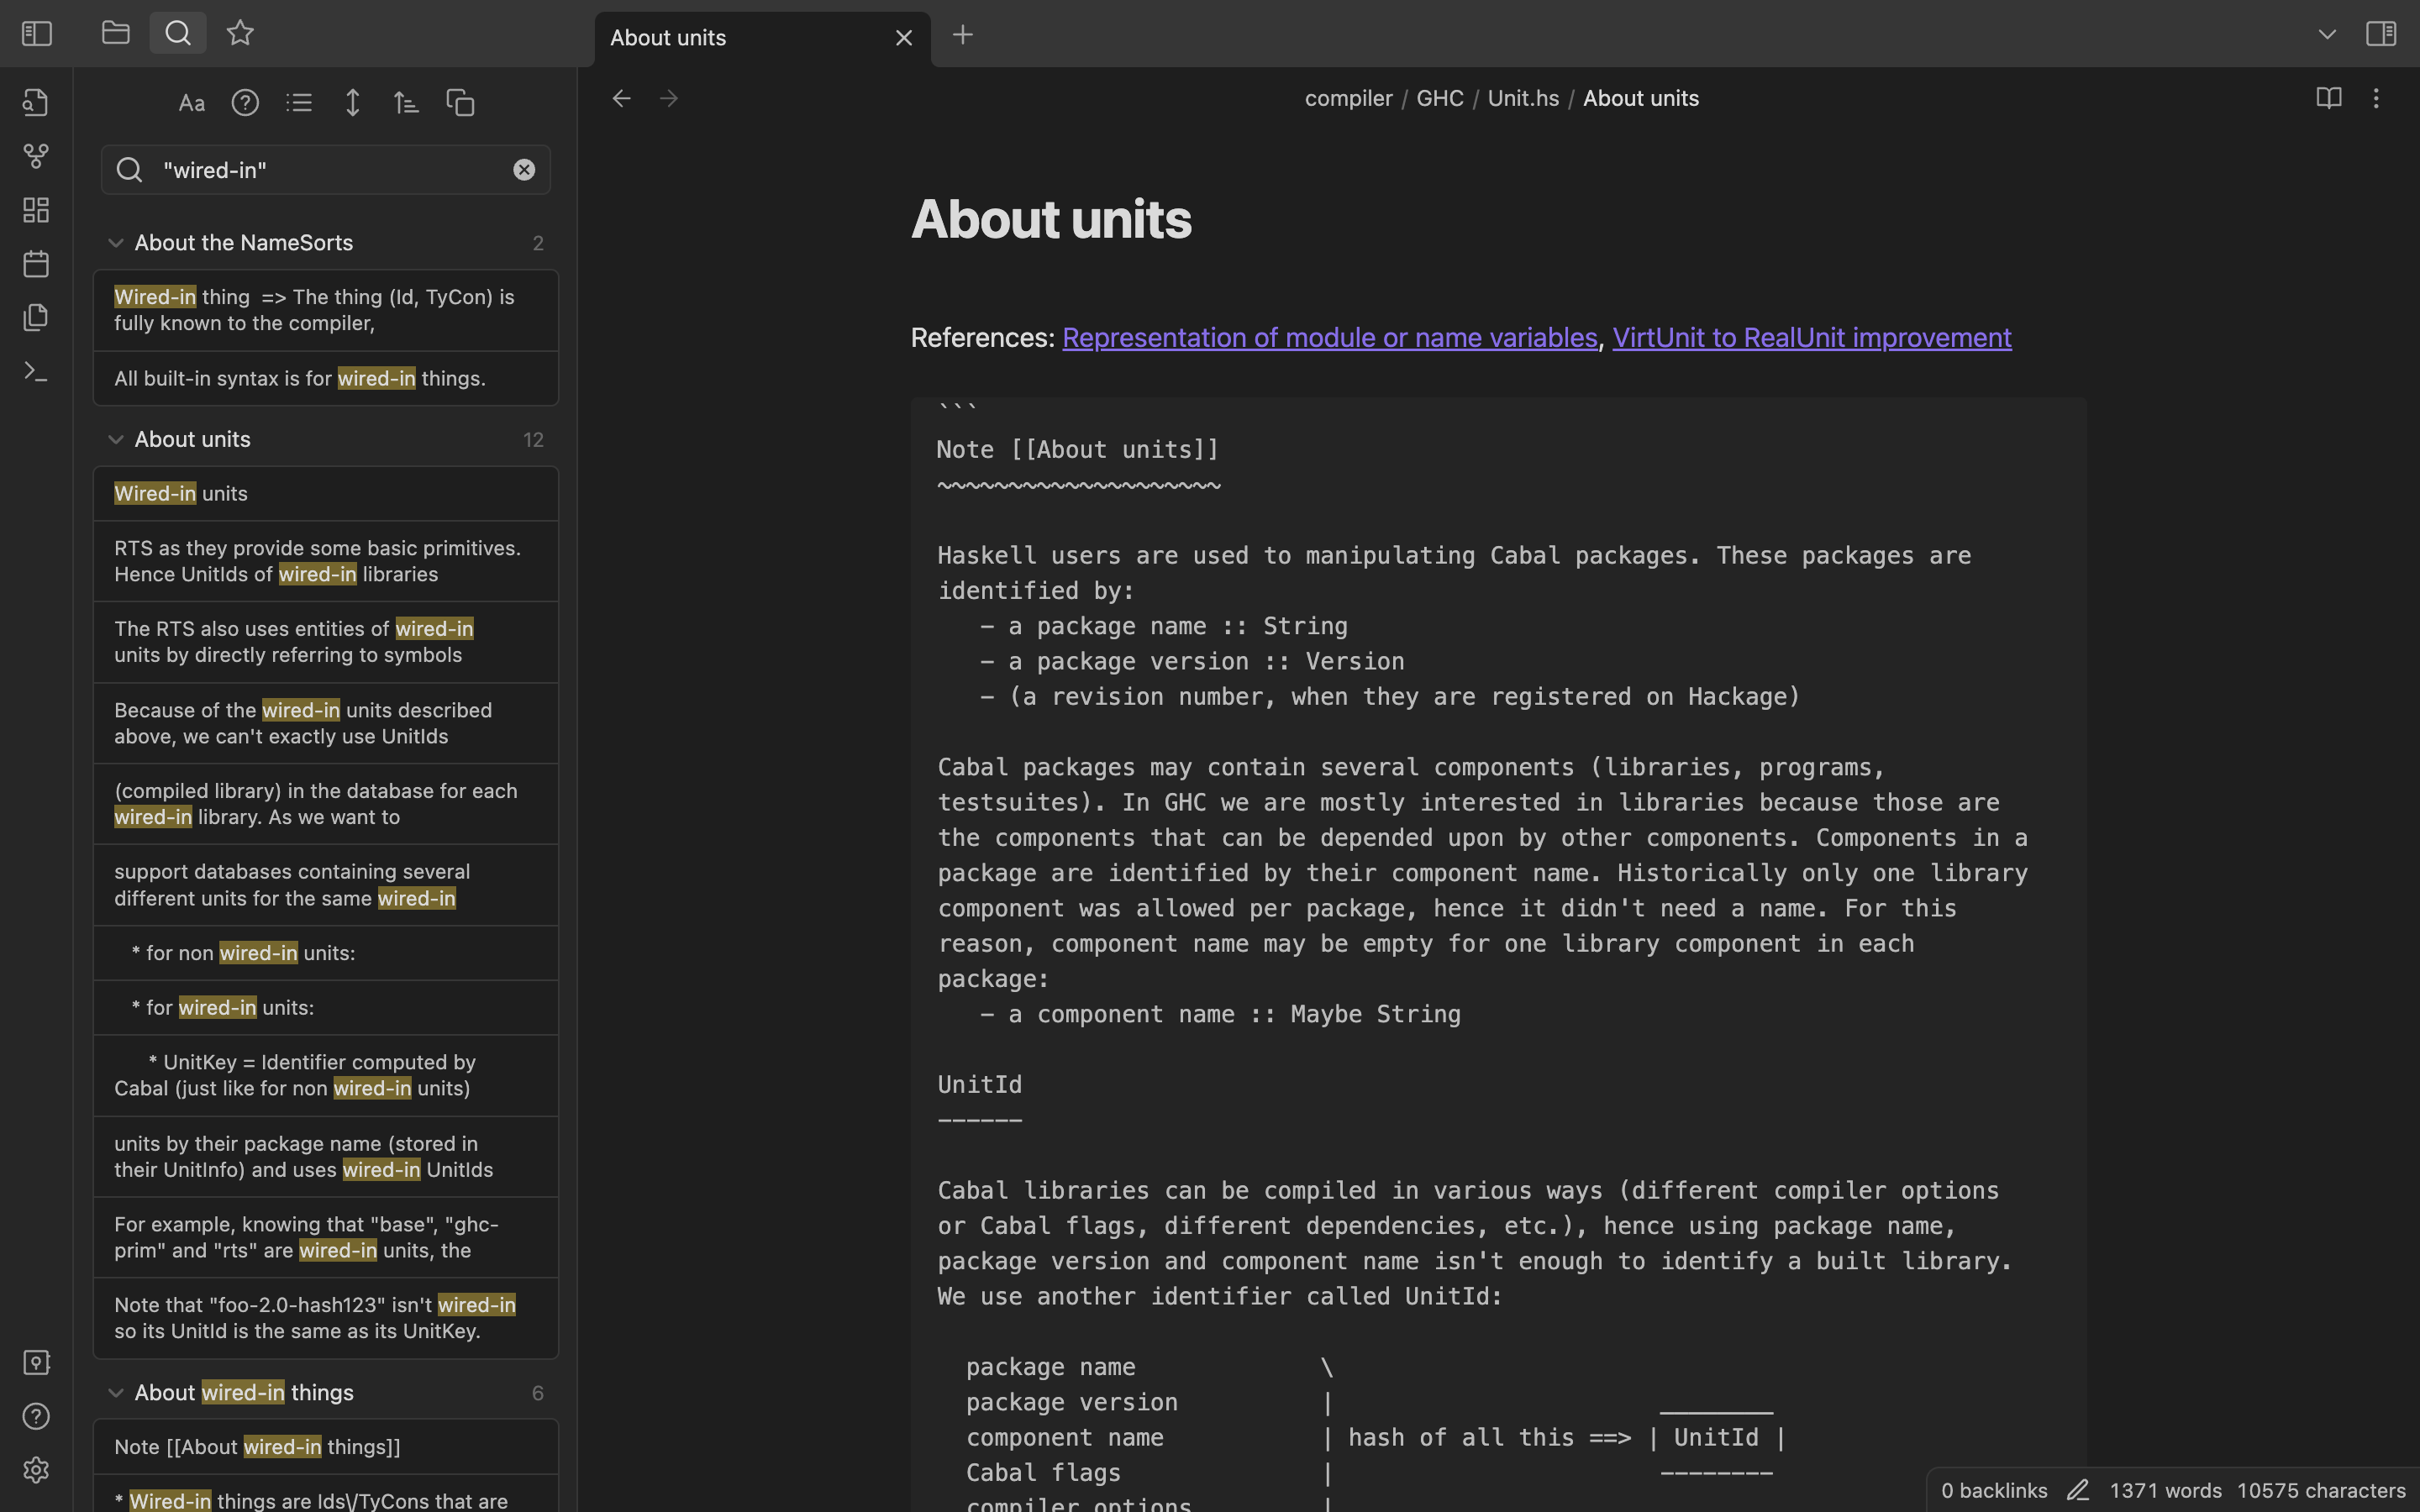Open VirtUnit to RealUnit improvement link
This screenshot has width=2420, height=1512.
pyautogui.click(x=1811, y=338)
